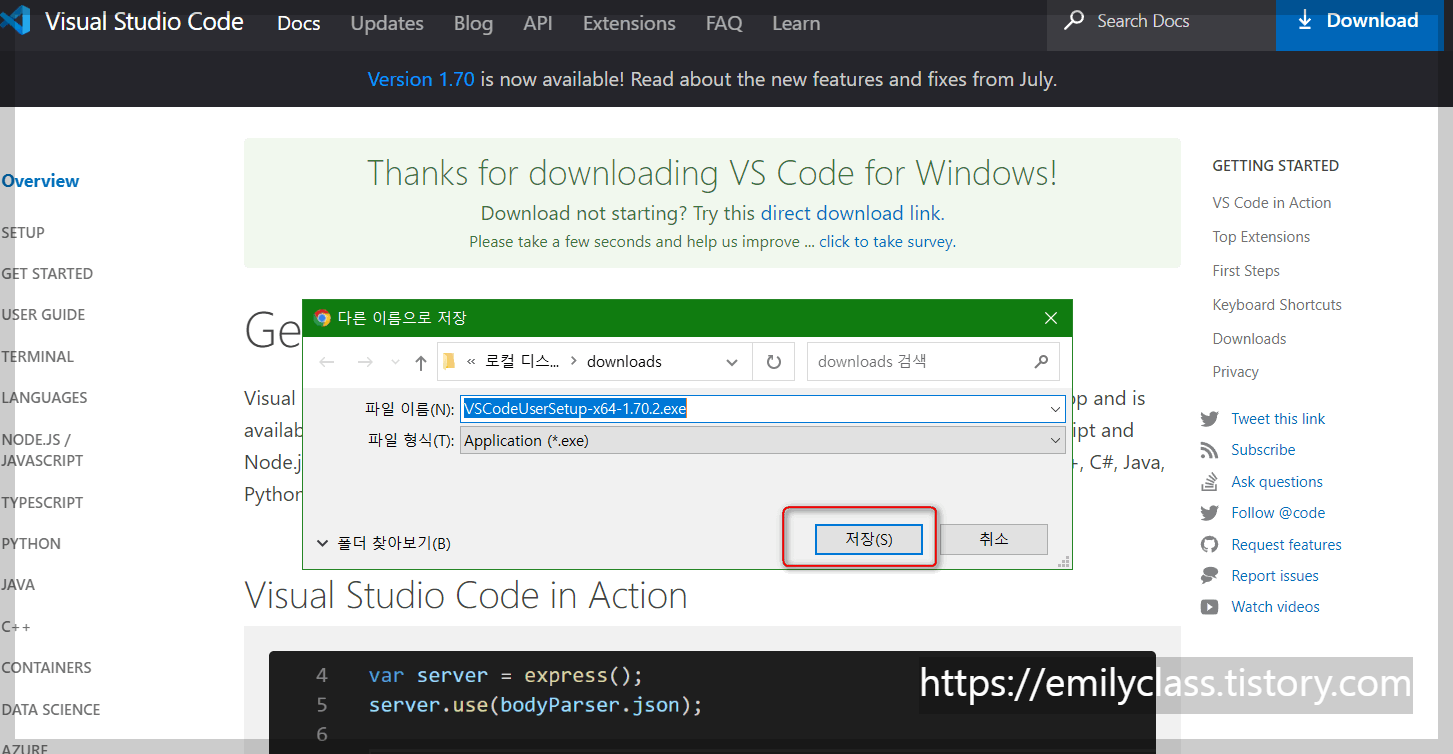This screenshot has width=1453, height=754.
Task: Click the « overflow chevron in the address path
Action: point(471,362)
